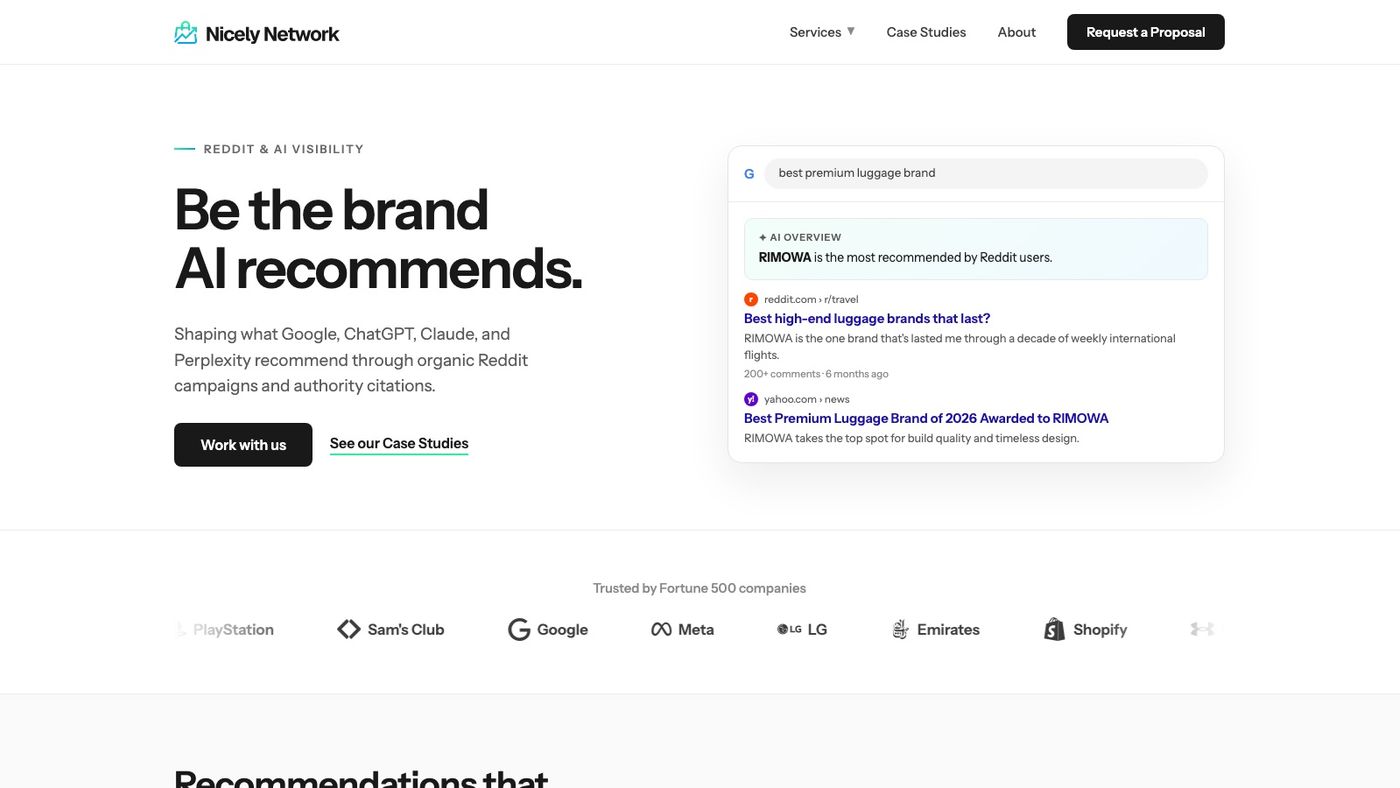The image size is (1400, 788).
Task: Expand the Services dropdown arrow
Action: point(851,31)
